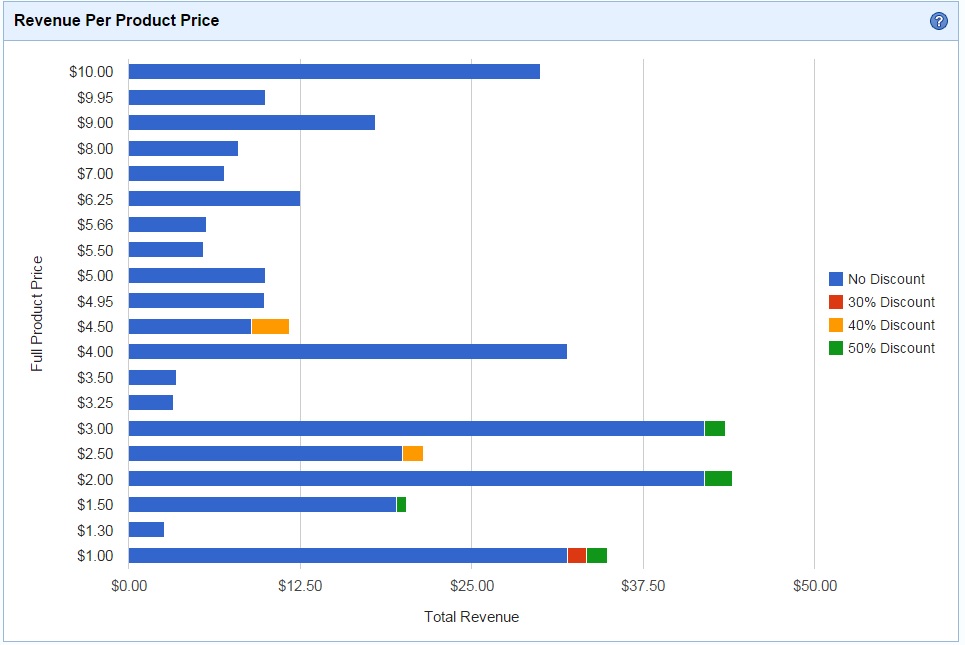Viewport: 965px width, 645px height.
Task: Click the blue bar for $5.50
Action: [x=166, y=250]
